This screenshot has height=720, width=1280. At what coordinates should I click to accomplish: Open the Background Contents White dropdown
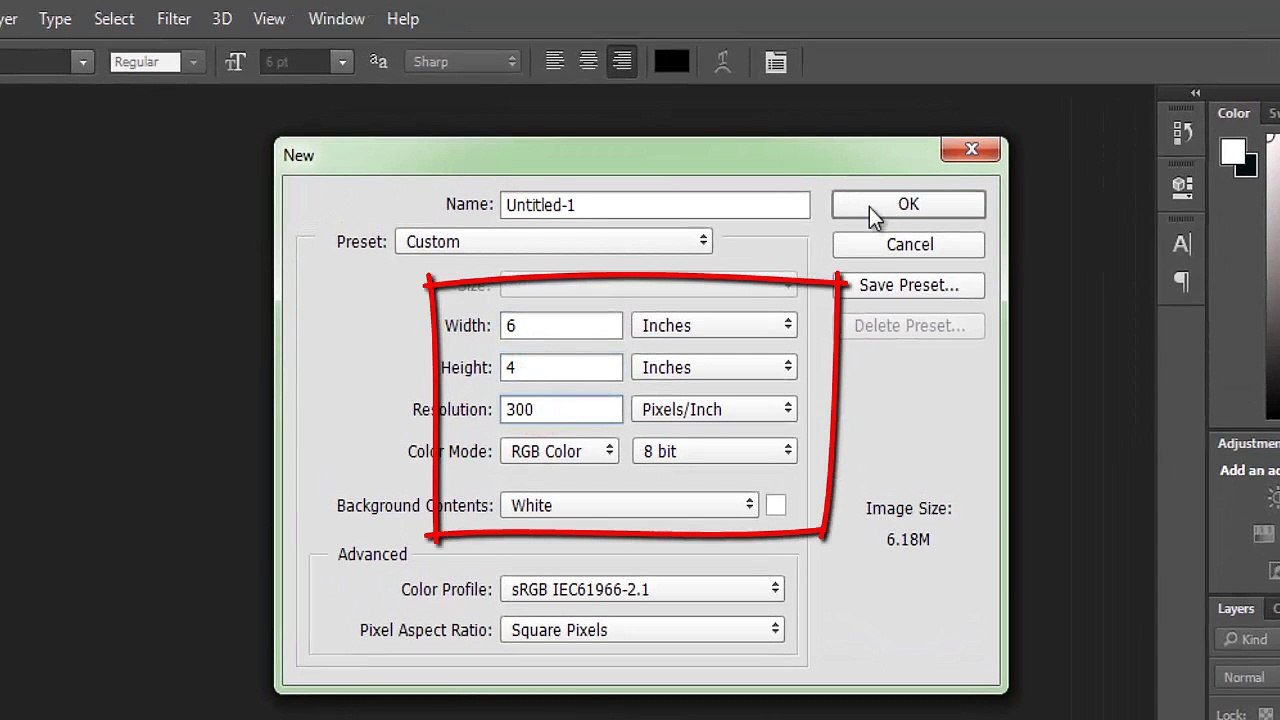[x=629, y=505]
